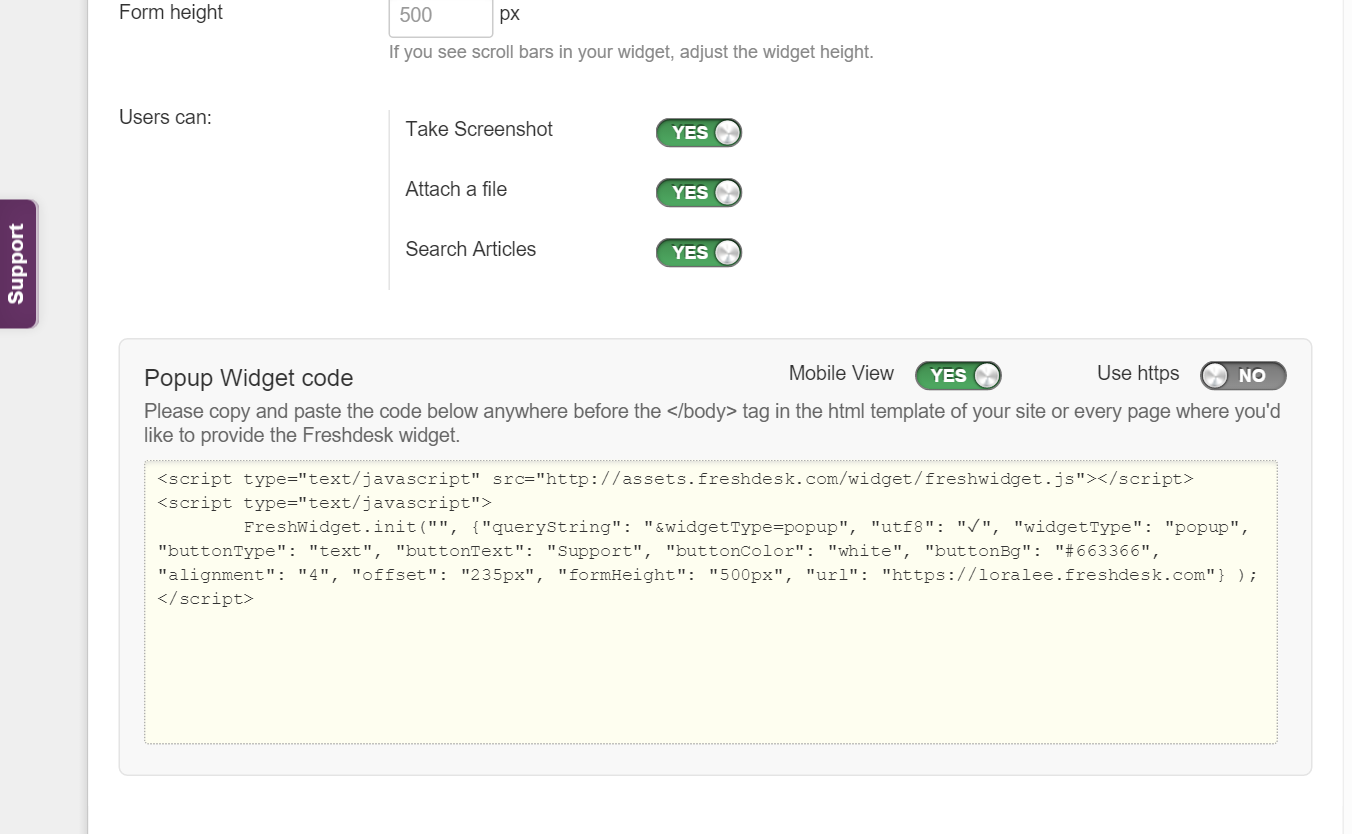Click the scroll bars hint text
The image size is (1352, 834).
(631, 52)
